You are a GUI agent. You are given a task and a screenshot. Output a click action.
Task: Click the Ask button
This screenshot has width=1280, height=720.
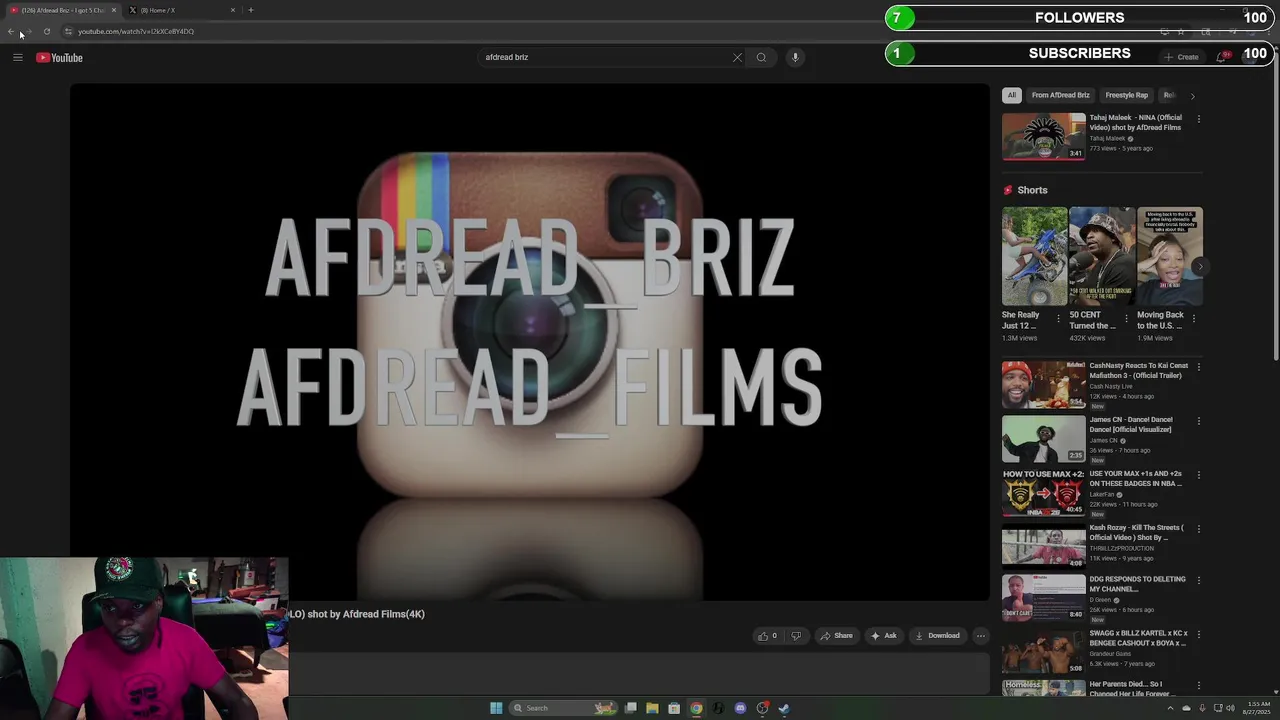click(883, 636)
